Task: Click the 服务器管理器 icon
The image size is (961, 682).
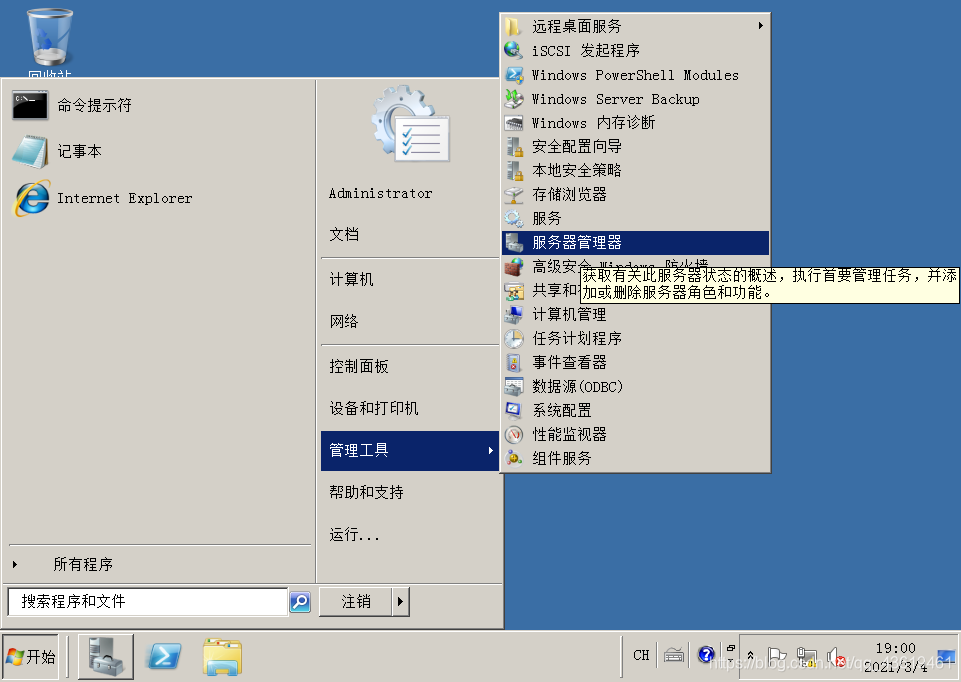Action: tap(514, 243)
